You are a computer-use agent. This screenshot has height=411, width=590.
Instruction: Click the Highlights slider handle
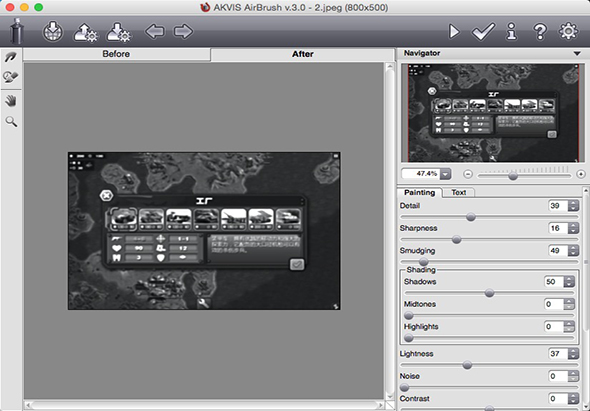(409, 338)
